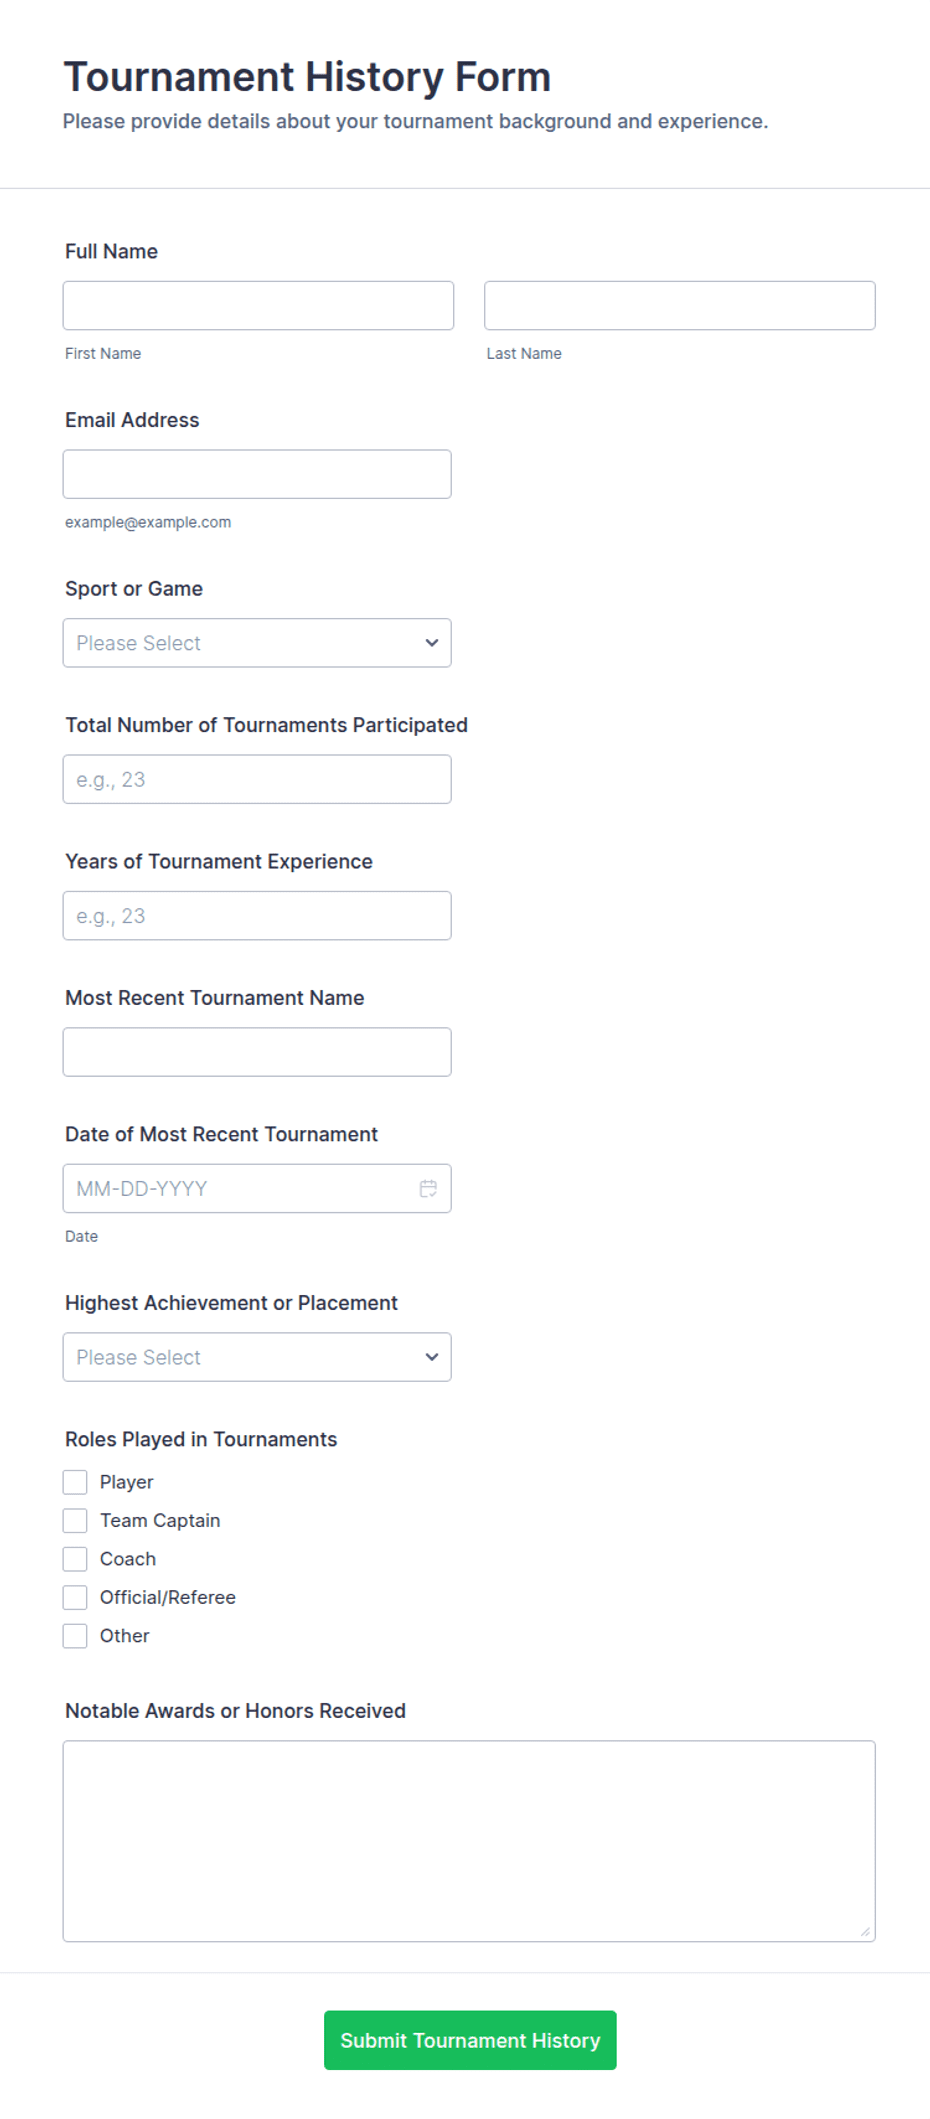Click the Years of Tournament Experience field
930x2119 pixels.
[257, 915]
